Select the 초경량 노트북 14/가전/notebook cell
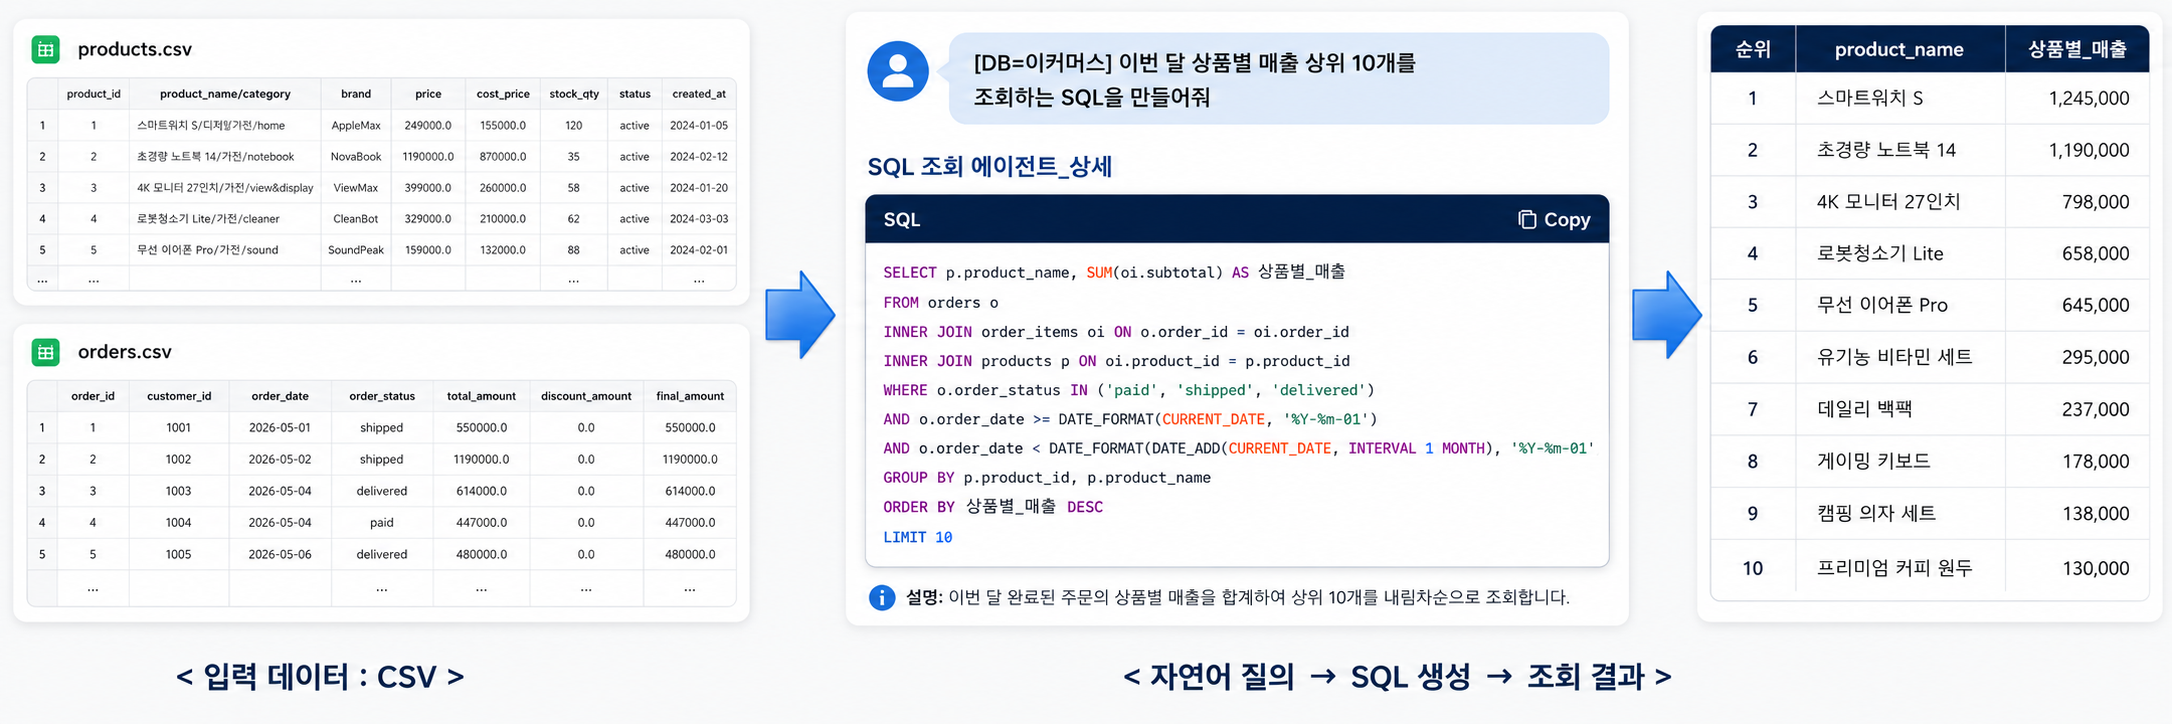Image resolution: width=2172 pixels, height=724 pixels. point(225,157)
